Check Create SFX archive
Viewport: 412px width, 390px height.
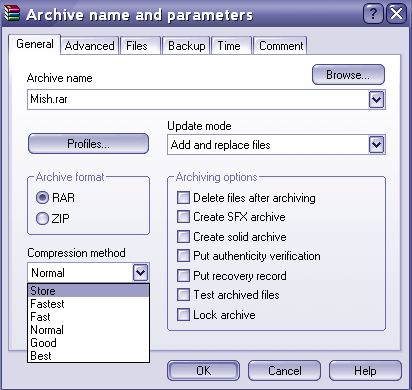point(183,217)
